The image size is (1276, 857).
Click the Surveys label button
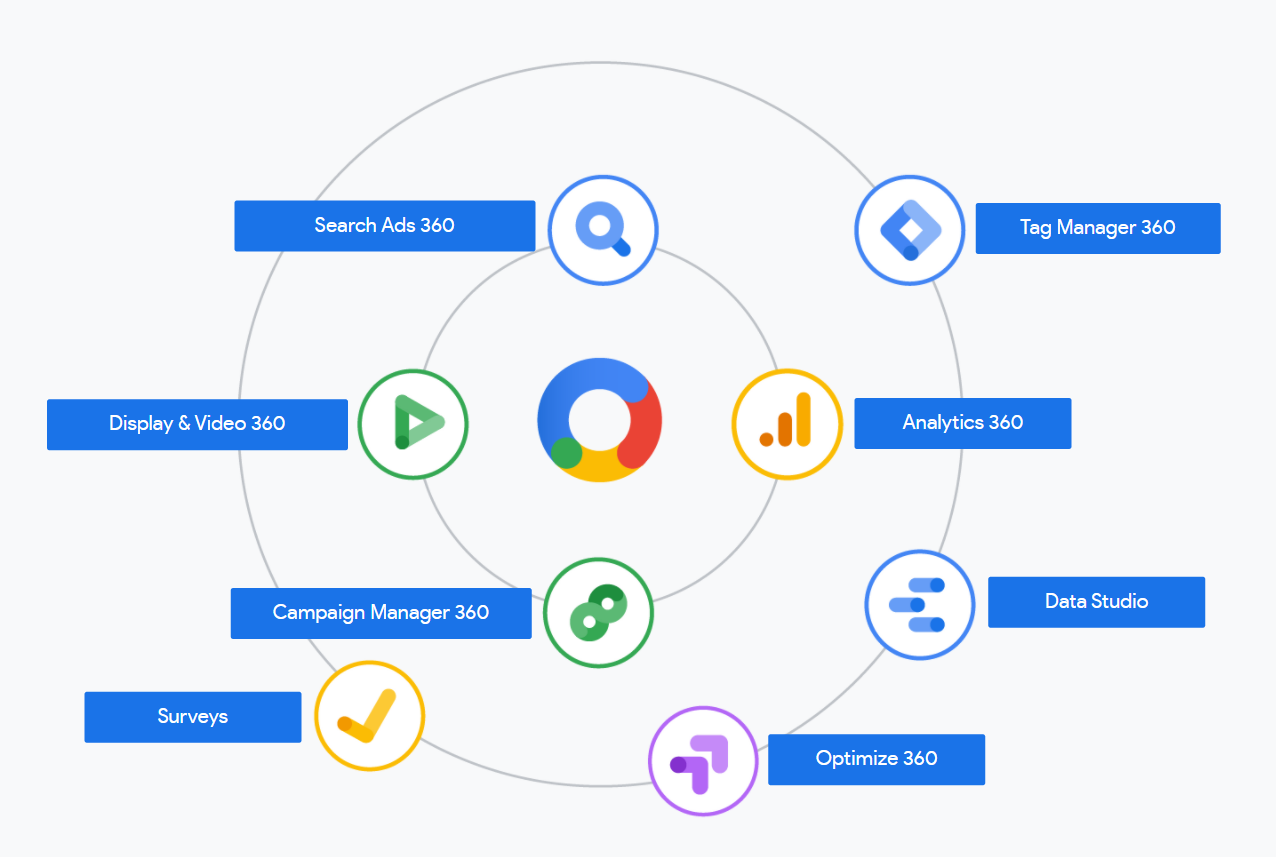click(x=192, y=717)
